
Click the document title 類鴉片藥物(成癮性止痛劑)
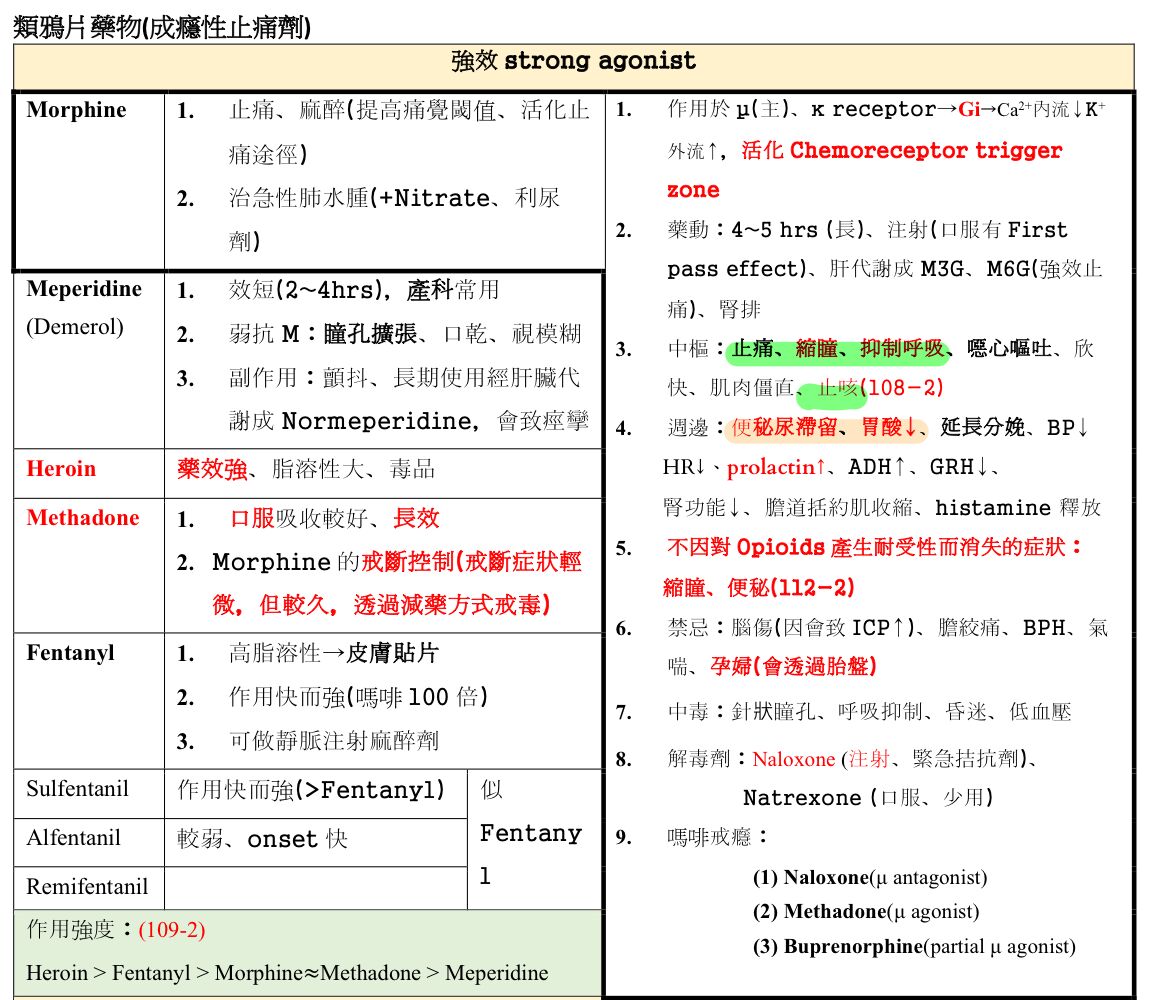[x=161, y=26]
